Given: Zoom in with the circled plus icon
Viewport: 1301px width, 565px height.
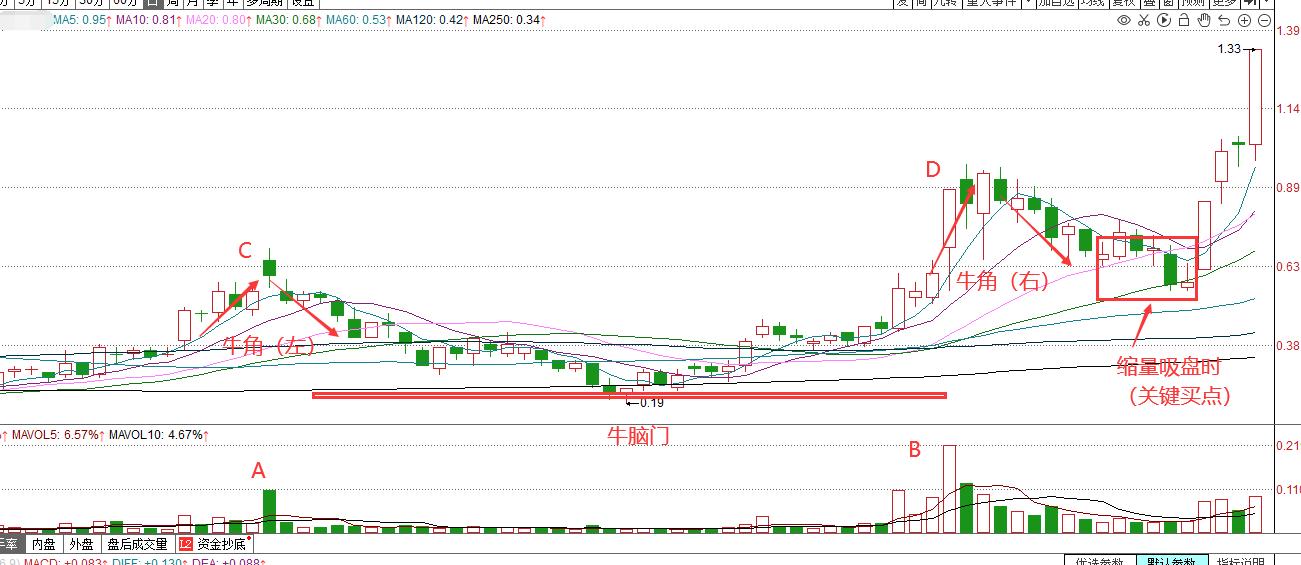Looking at the screenshot, I should [1244, 20].
